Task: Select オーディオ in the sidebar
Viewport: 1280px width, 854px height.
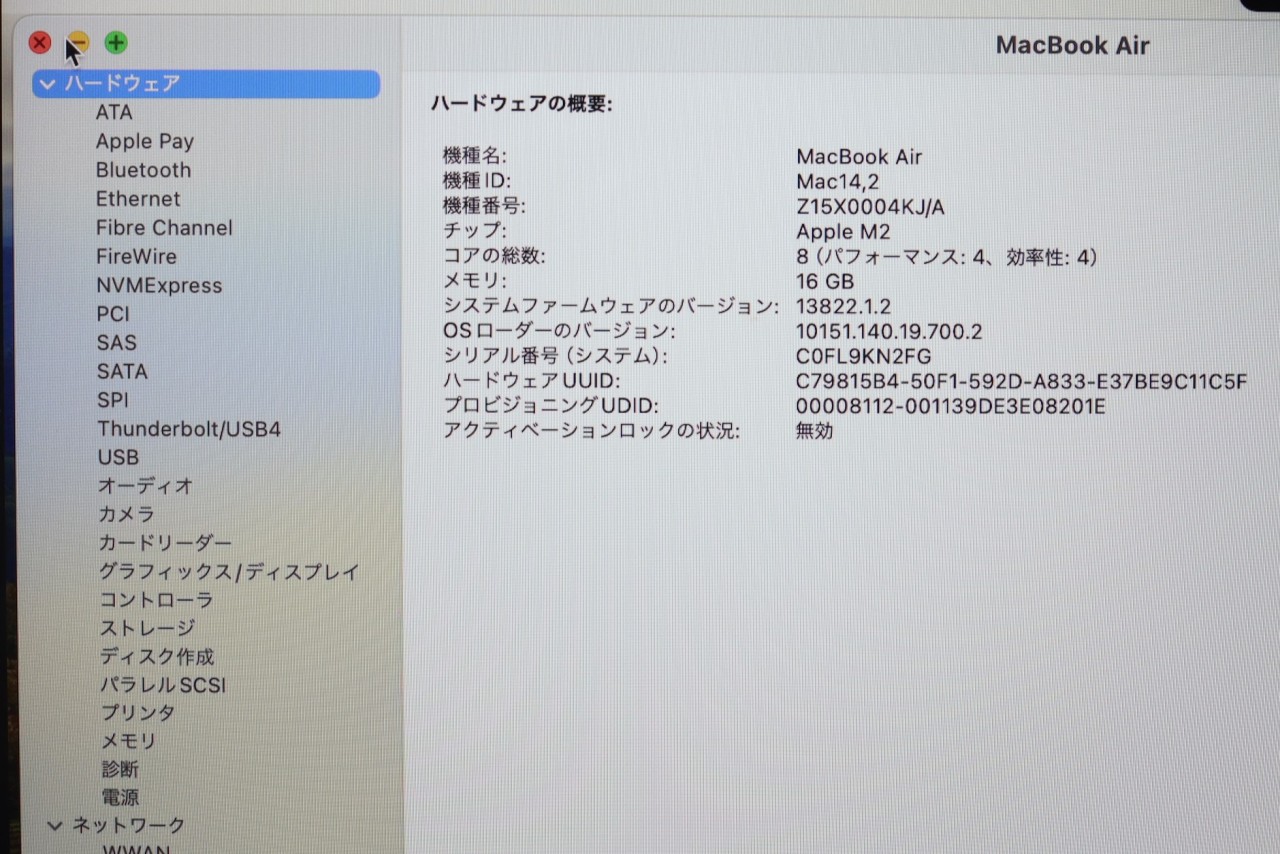Action: coord(145,486)
